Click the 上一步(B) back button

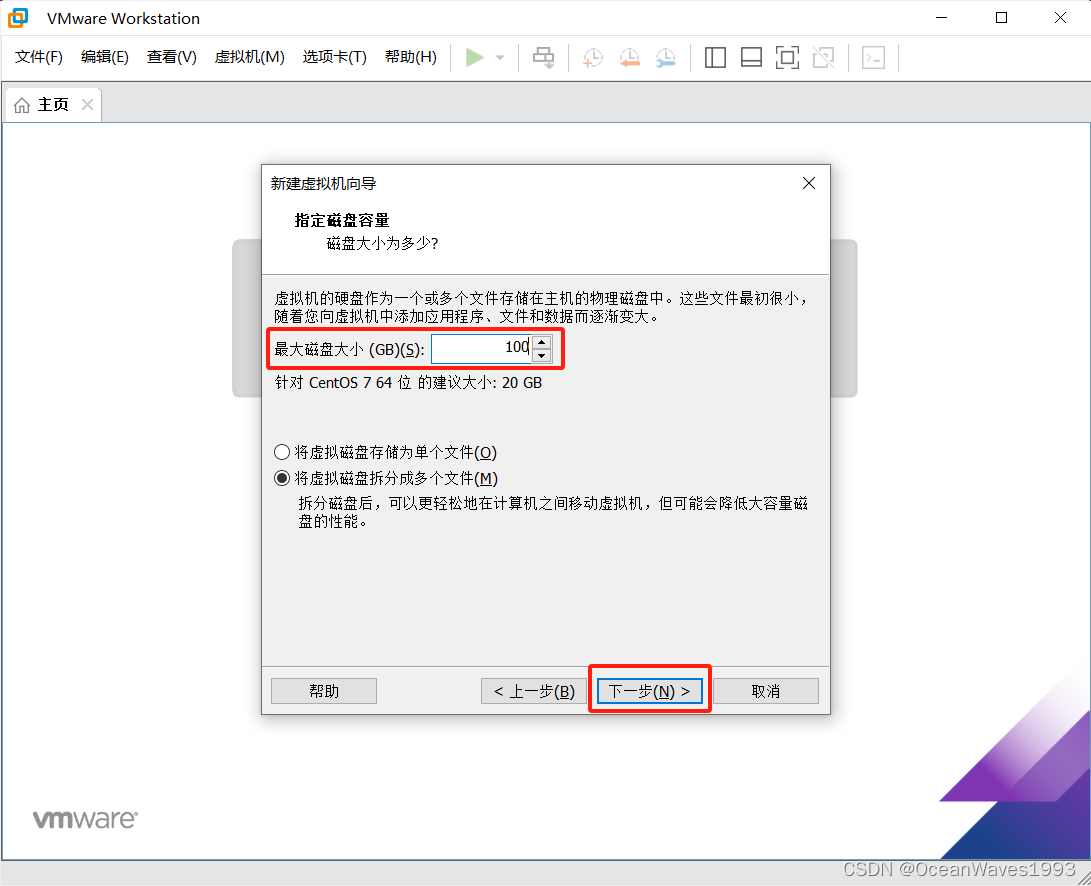coord(534,691)
